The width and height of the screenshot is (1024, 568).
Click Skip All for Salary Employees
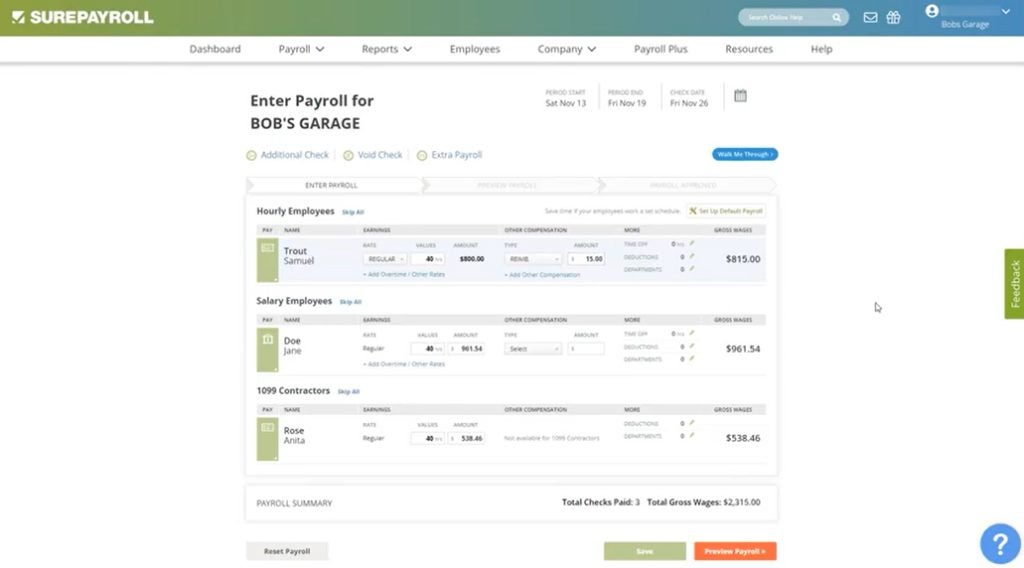click(350, 302)
